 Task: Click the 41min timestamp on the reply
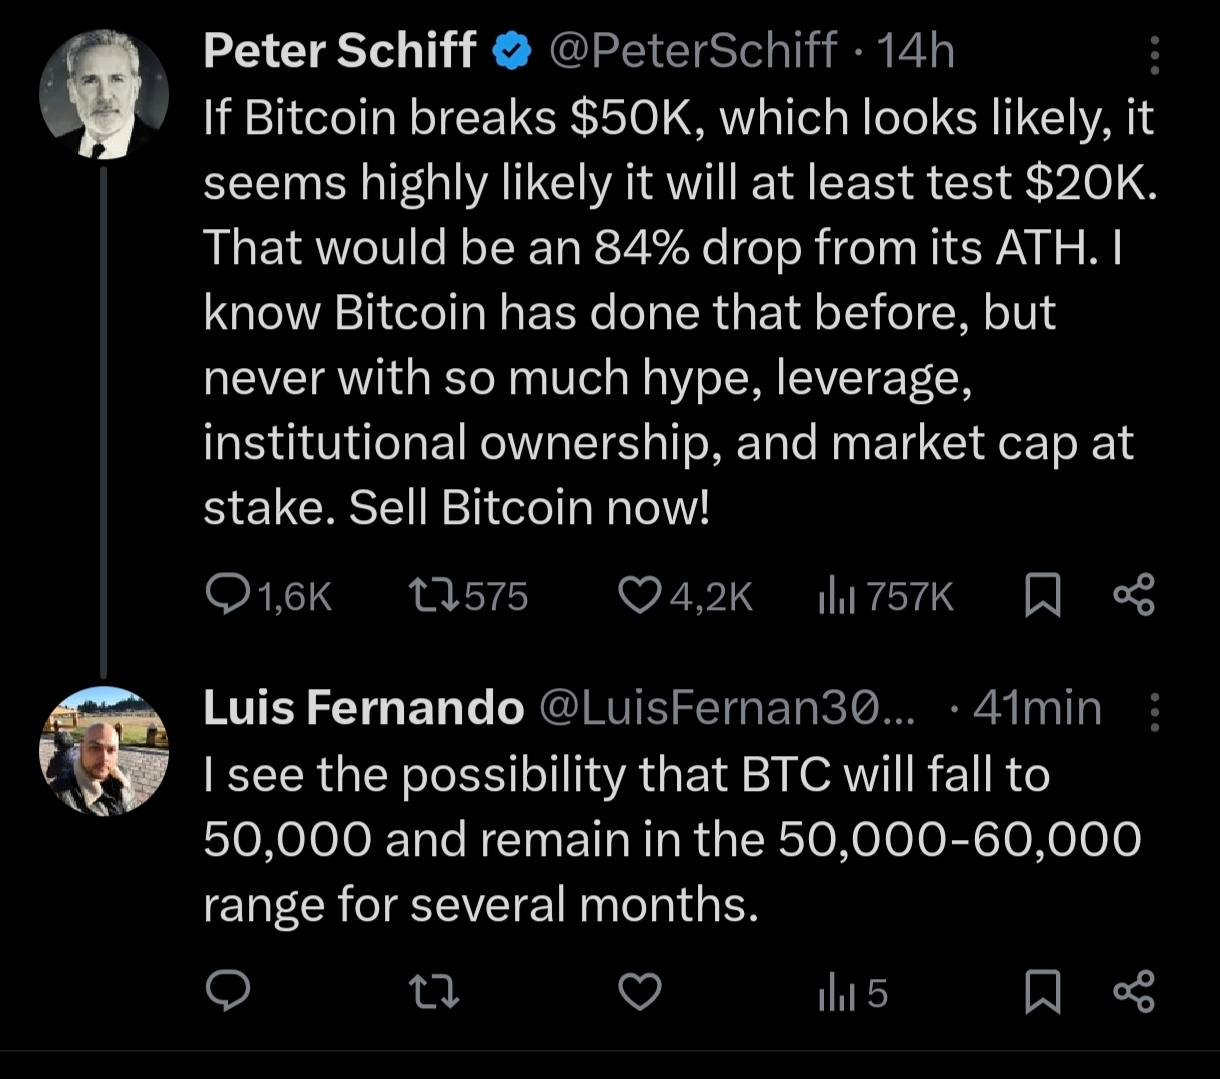(x=1036, y=708)
